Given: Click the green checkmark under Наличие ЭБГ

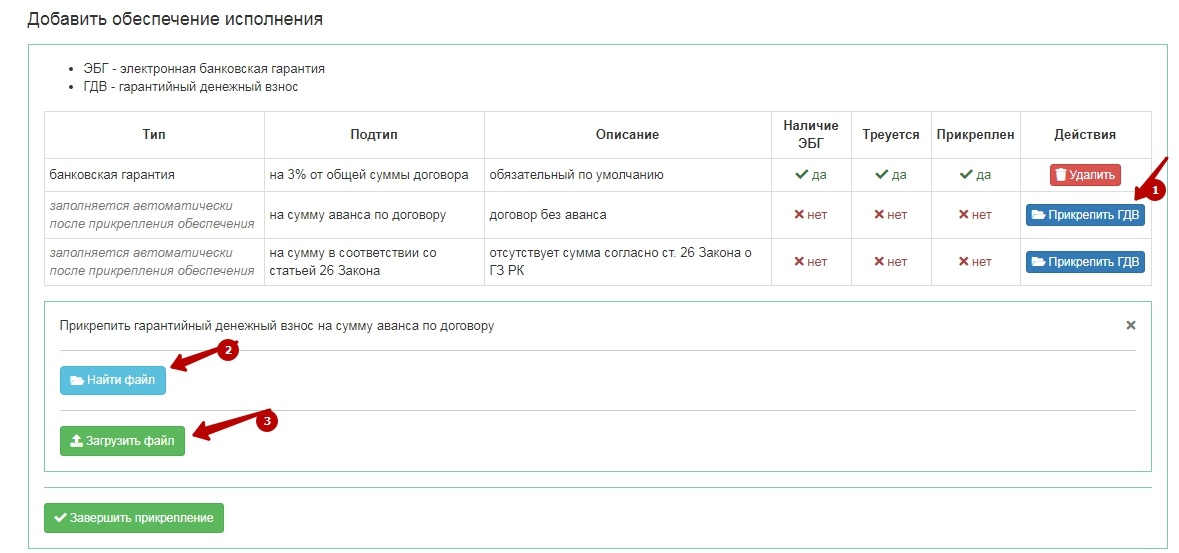Looking at the screenshot, I should pyautogui.click(x=801, y=175).
